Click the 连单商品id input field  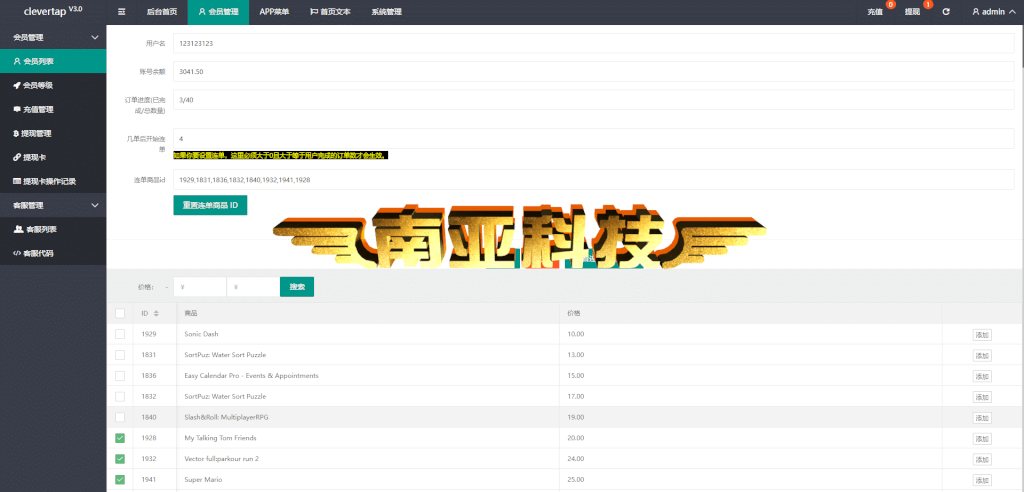coord(594,180)
